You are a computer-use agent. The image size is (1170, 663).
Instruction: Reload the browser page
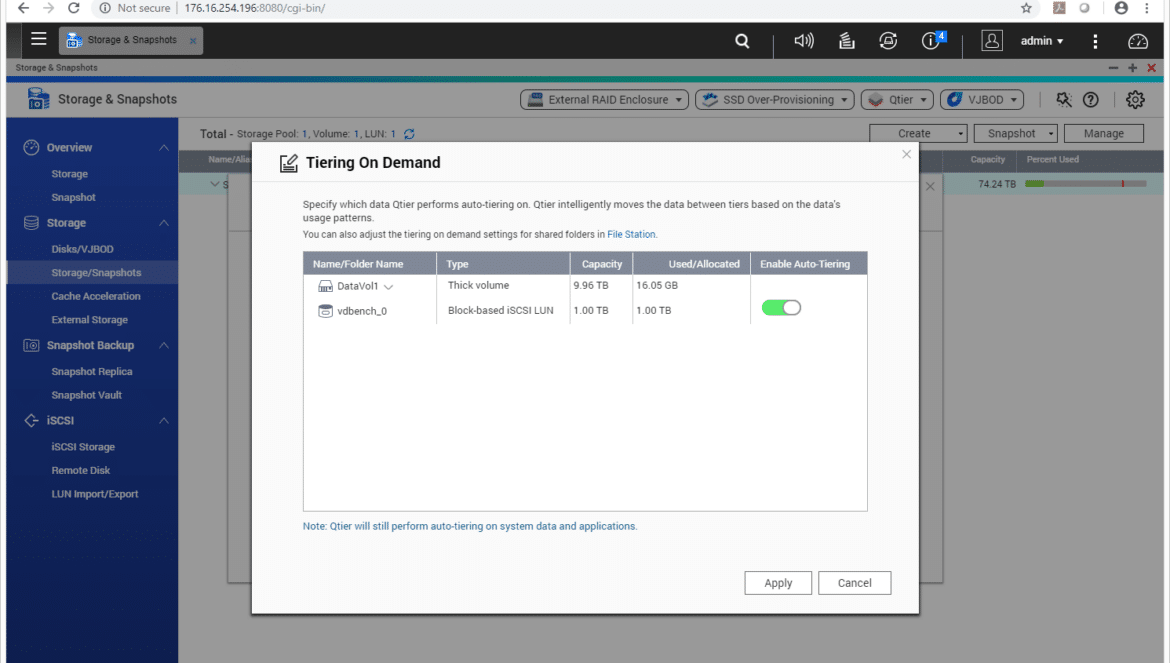coord(73,8)
